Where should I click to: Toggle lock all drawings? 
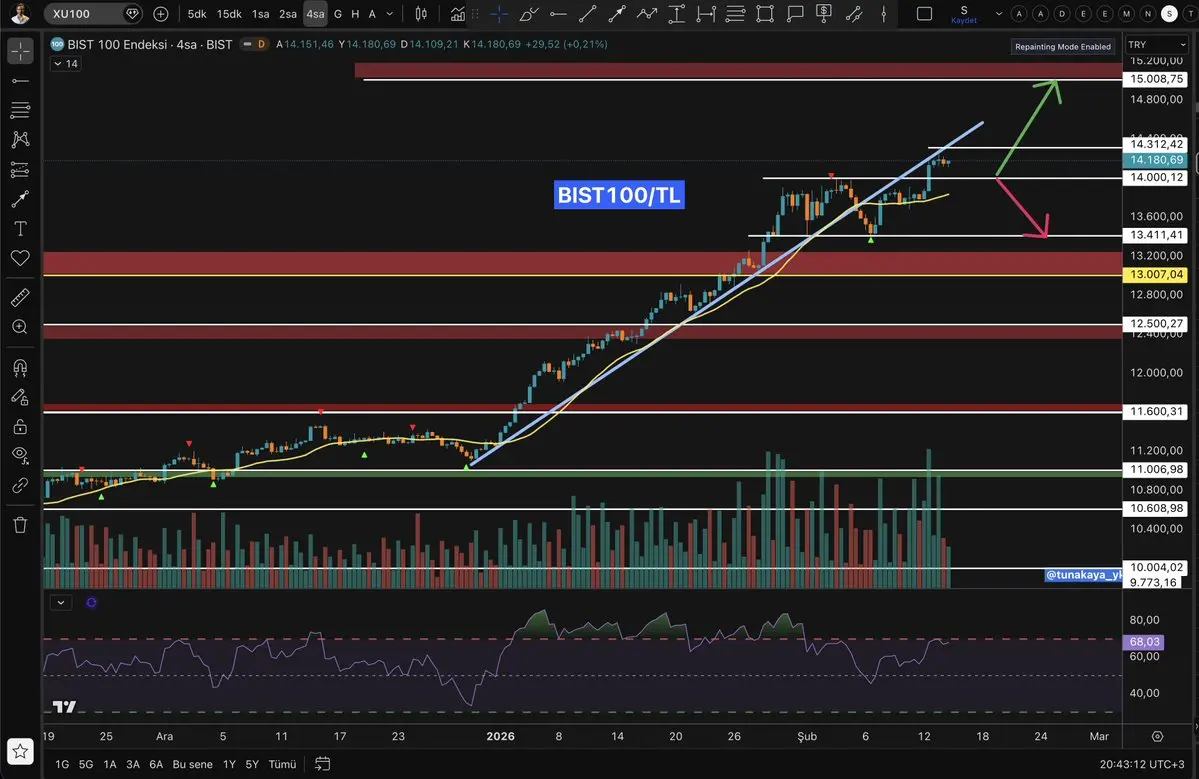tap(21, 427)
